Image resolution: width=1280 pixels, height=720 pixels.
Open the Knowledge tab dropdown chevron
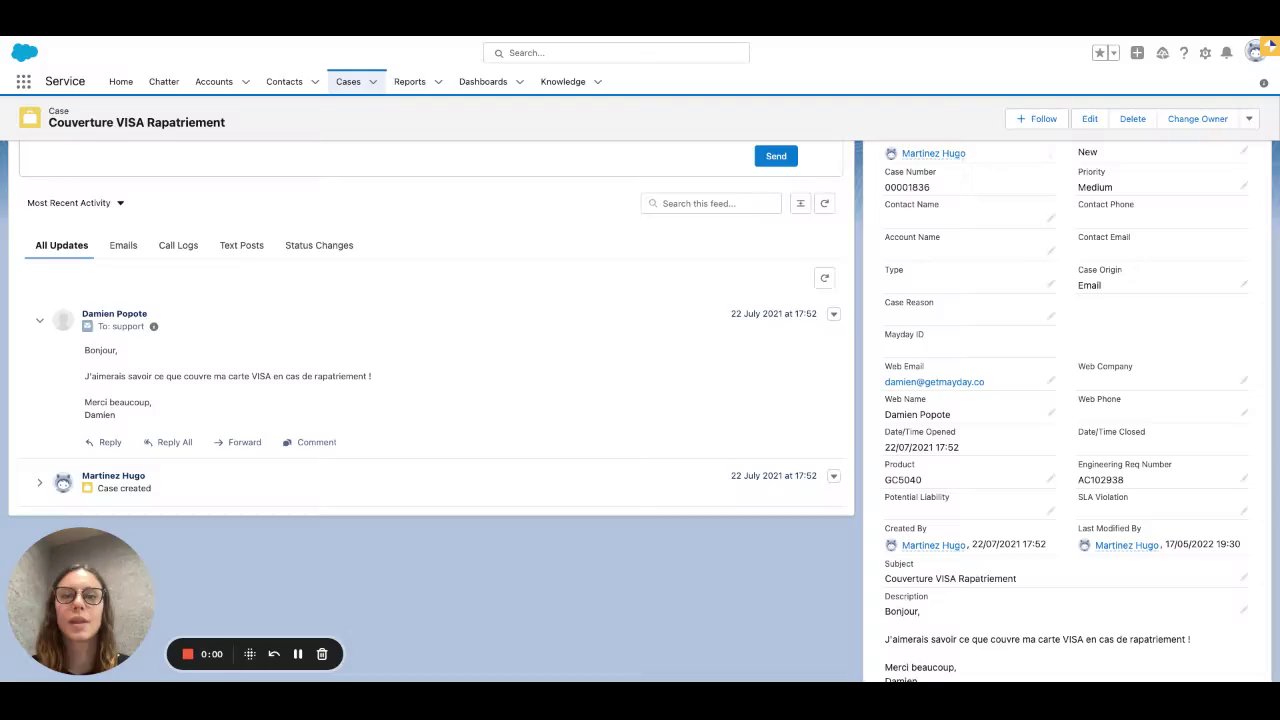[598, 82]
